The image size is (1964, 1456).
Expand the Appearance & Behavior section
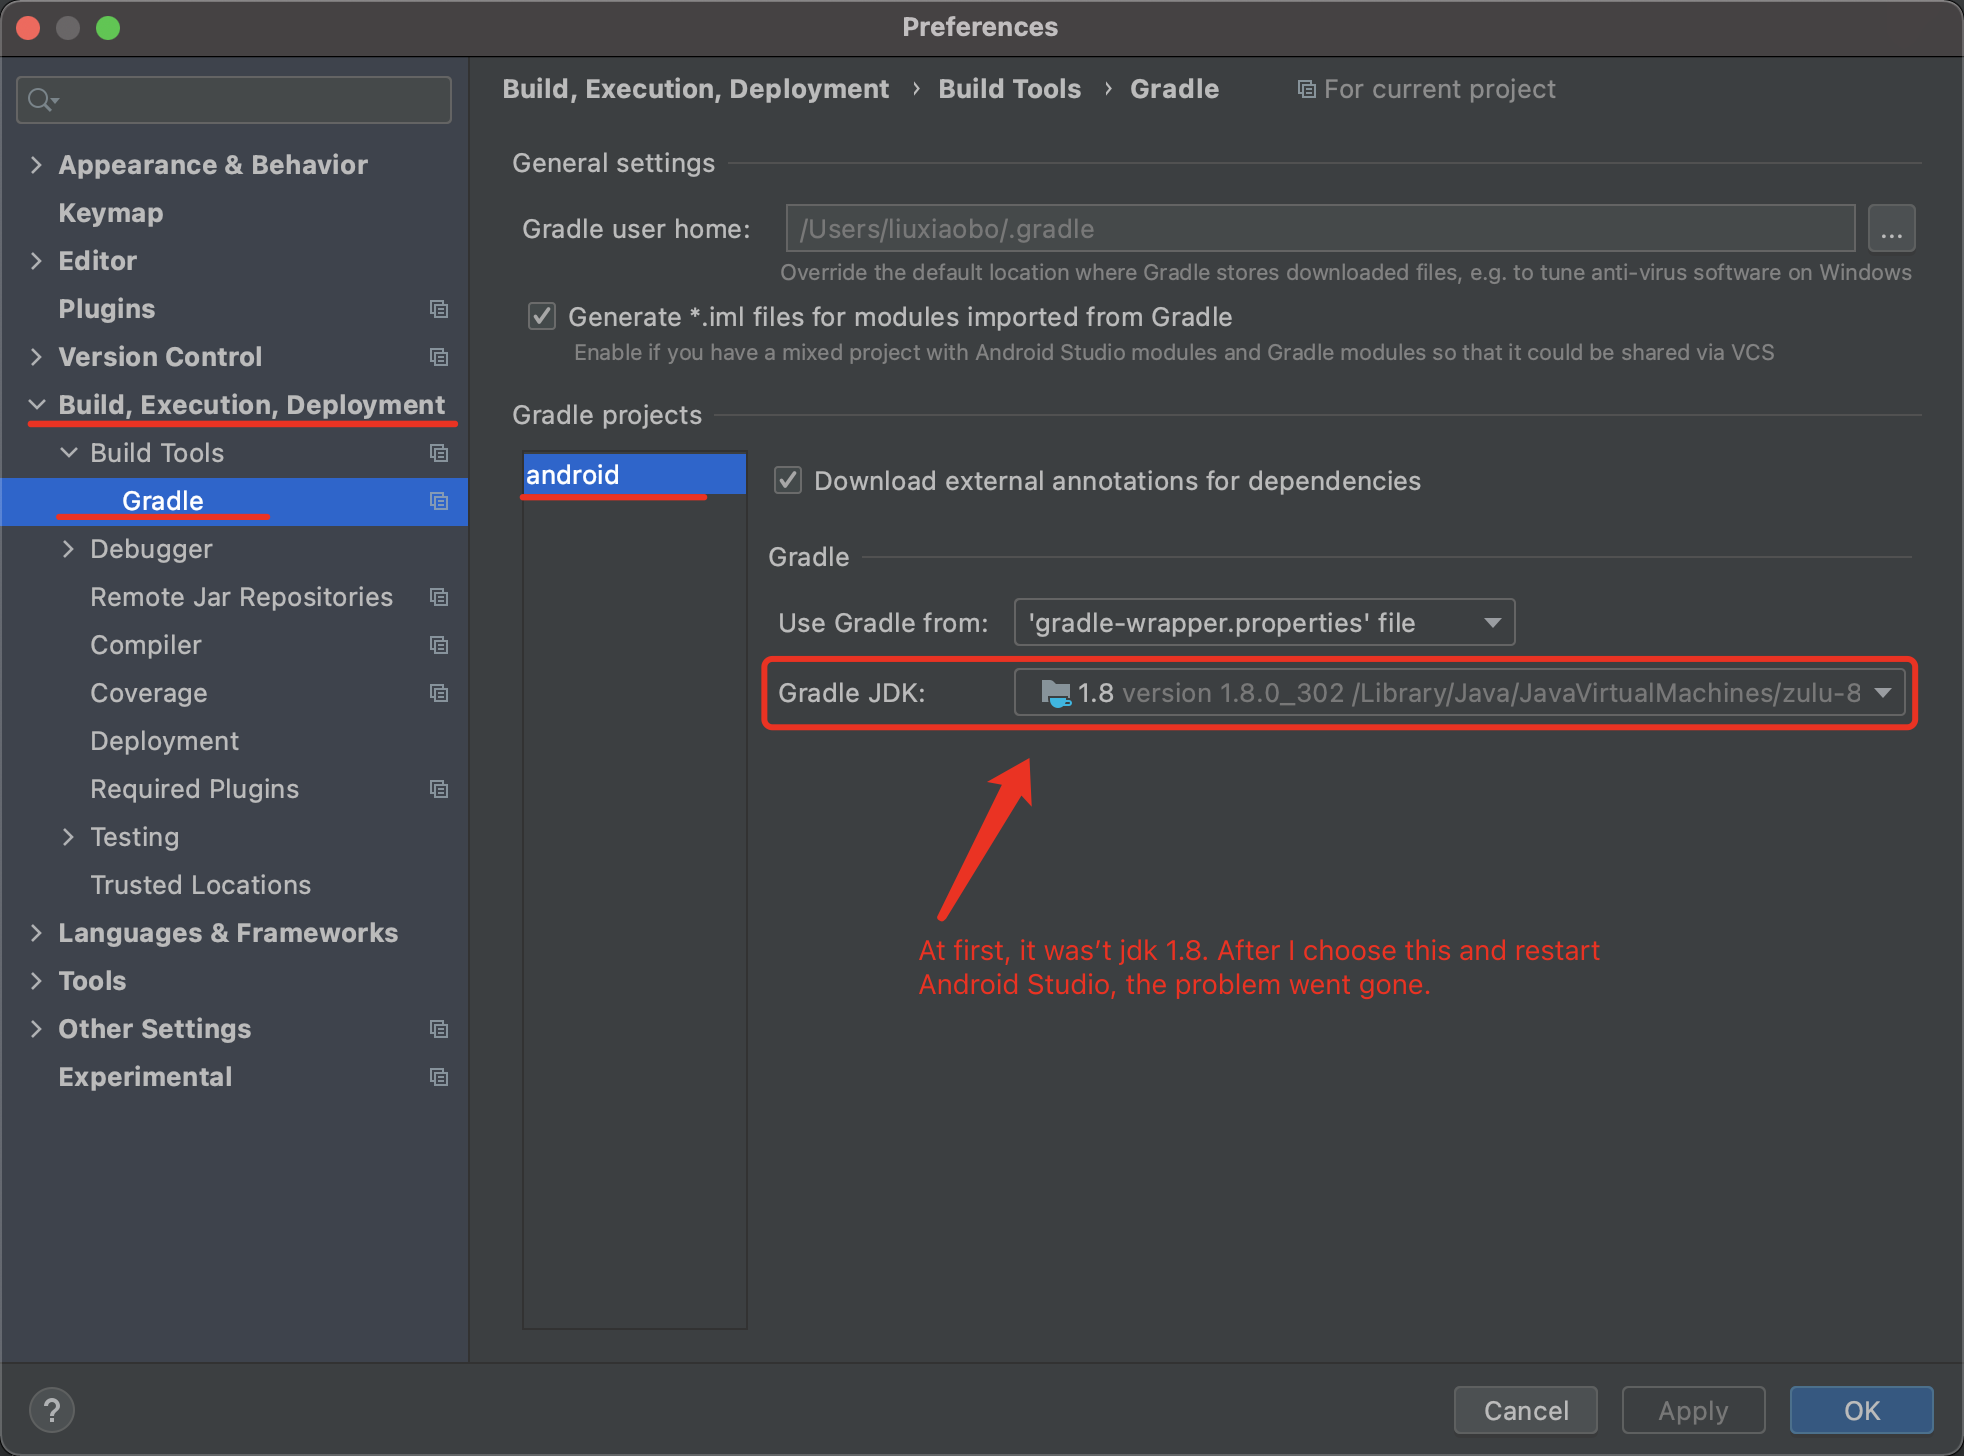point(36,164)
